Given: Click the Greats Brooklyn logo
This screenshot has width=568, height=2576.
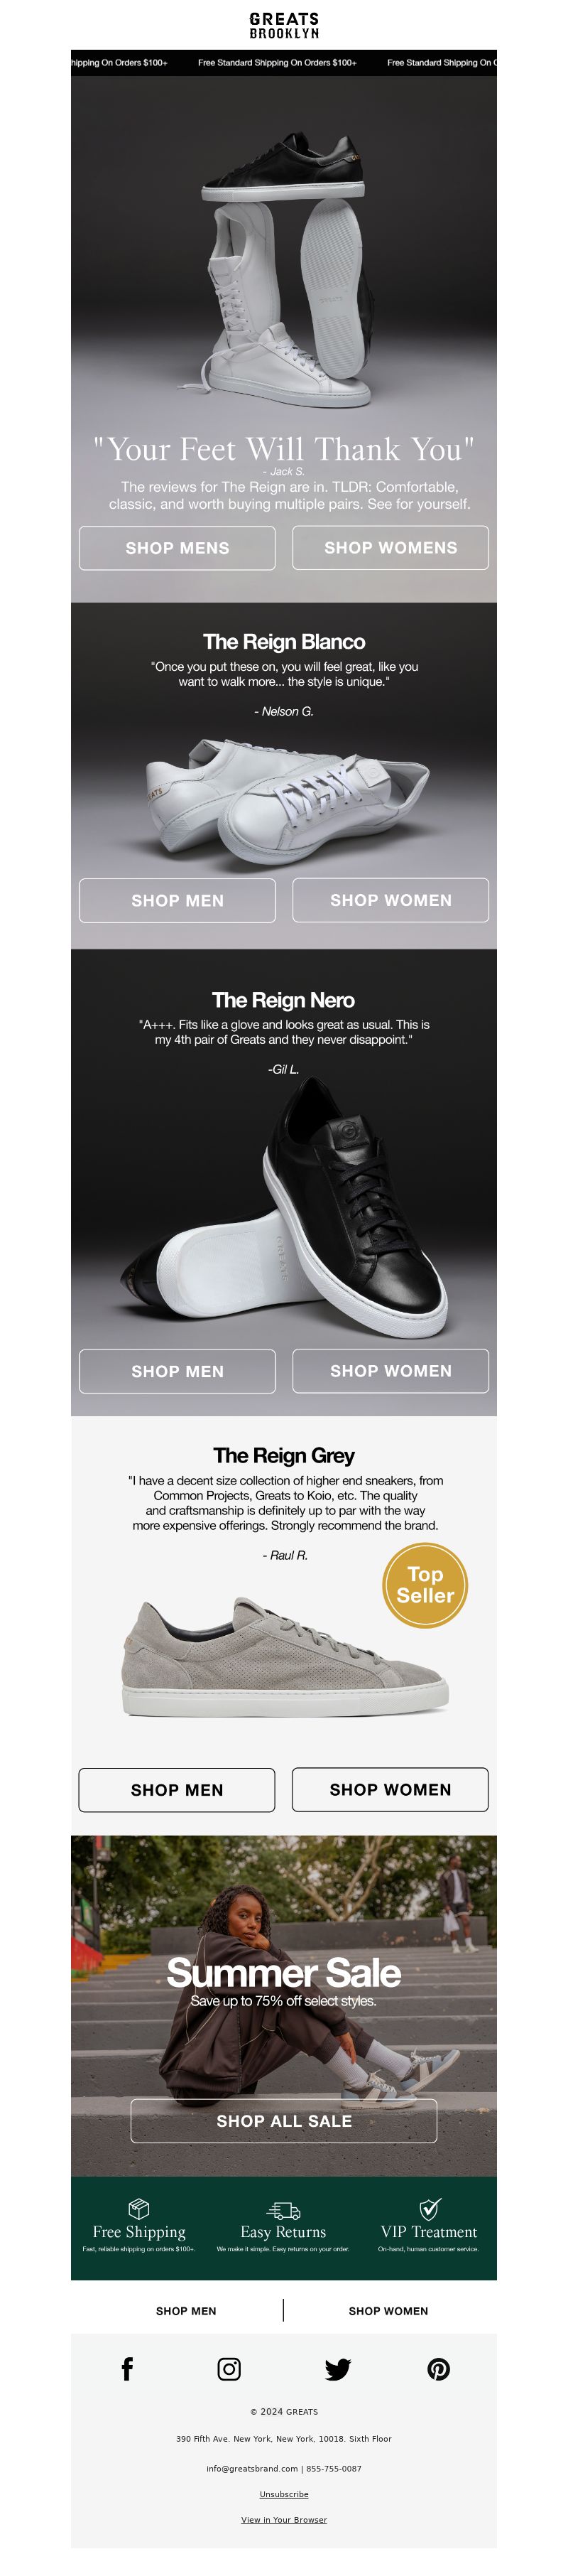Looking at the screenshot, I should 284,25.
